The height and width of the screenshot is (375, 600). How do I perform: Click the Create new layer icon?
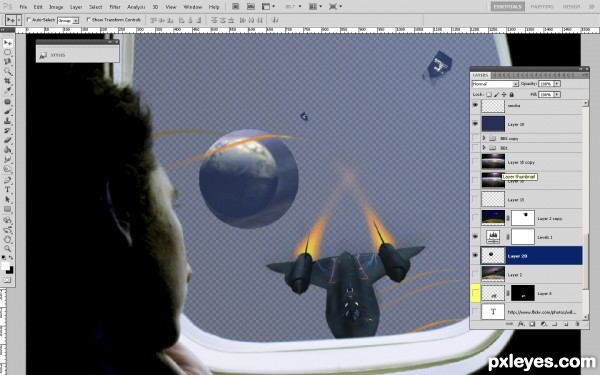(566, 324)
